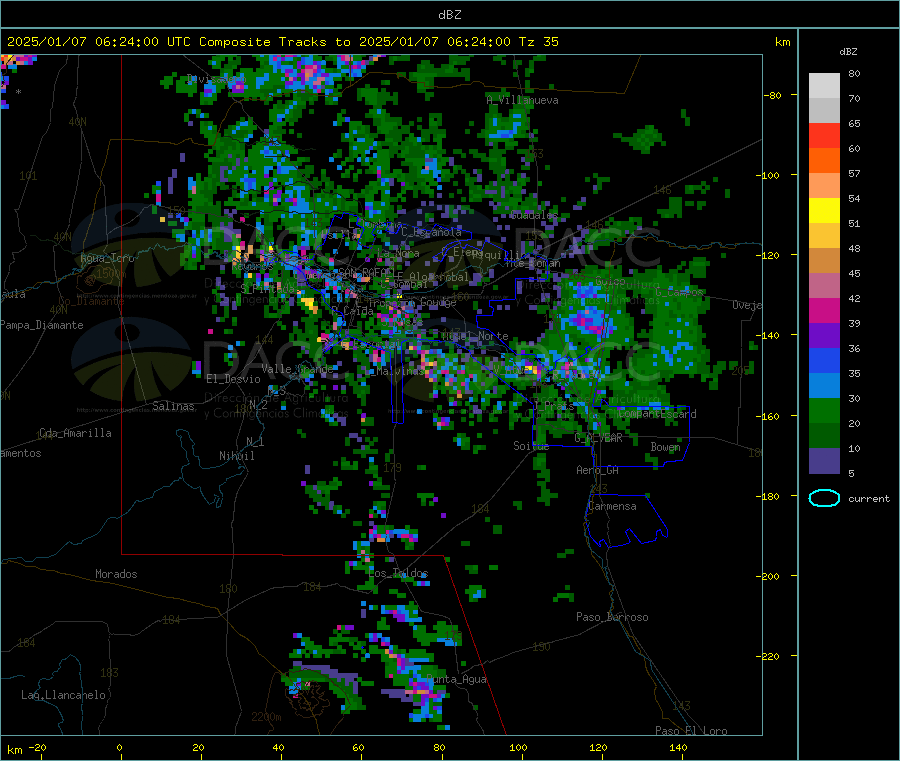Click the 100 km horizontal axis tick
This screenshot has height=761, width=900.
point(518,747)
